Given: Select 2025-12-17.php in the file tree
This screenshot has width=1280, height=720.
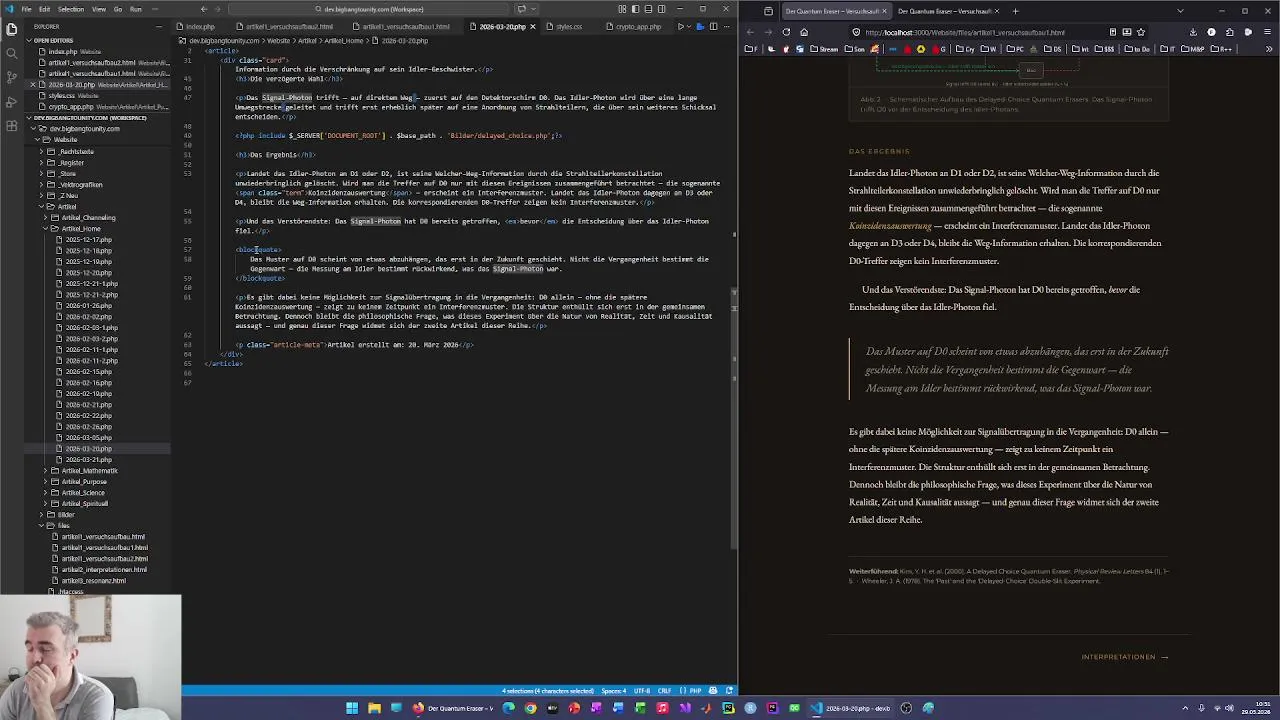Looking at the screenshot, I should [x=89, y=240].
